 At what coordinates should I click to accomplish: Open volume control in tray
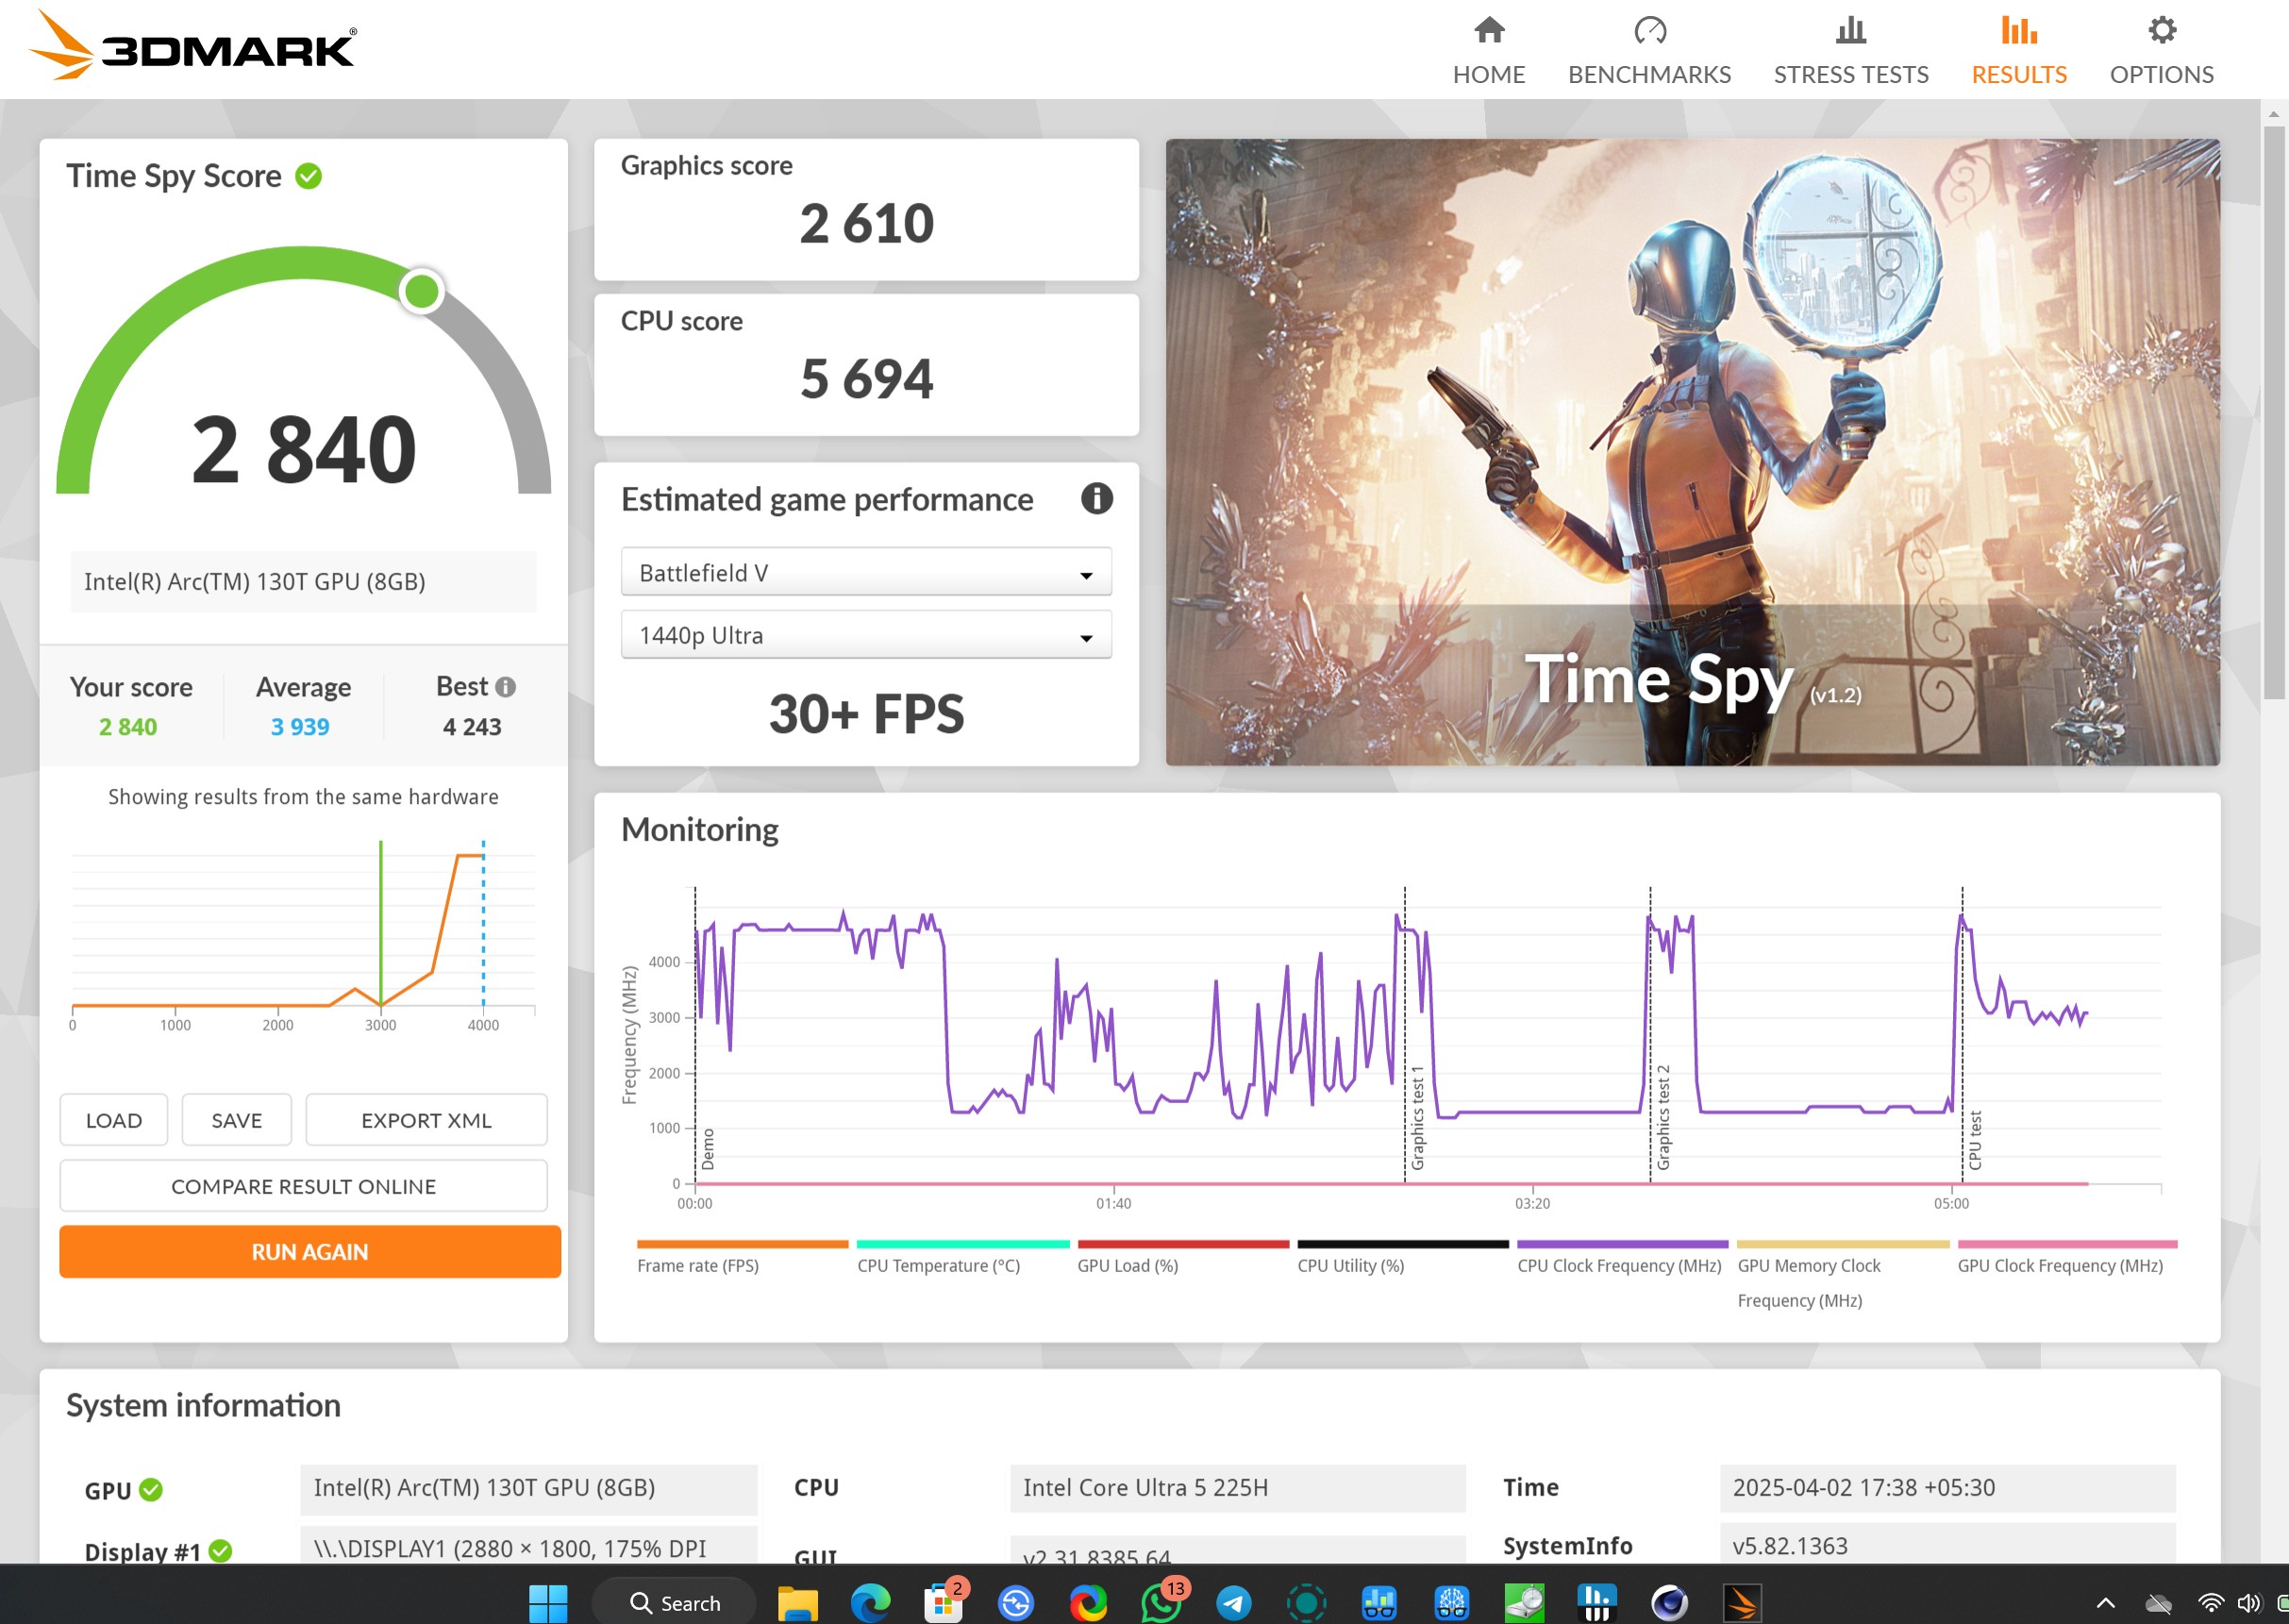click(x=2248, y=1603)
